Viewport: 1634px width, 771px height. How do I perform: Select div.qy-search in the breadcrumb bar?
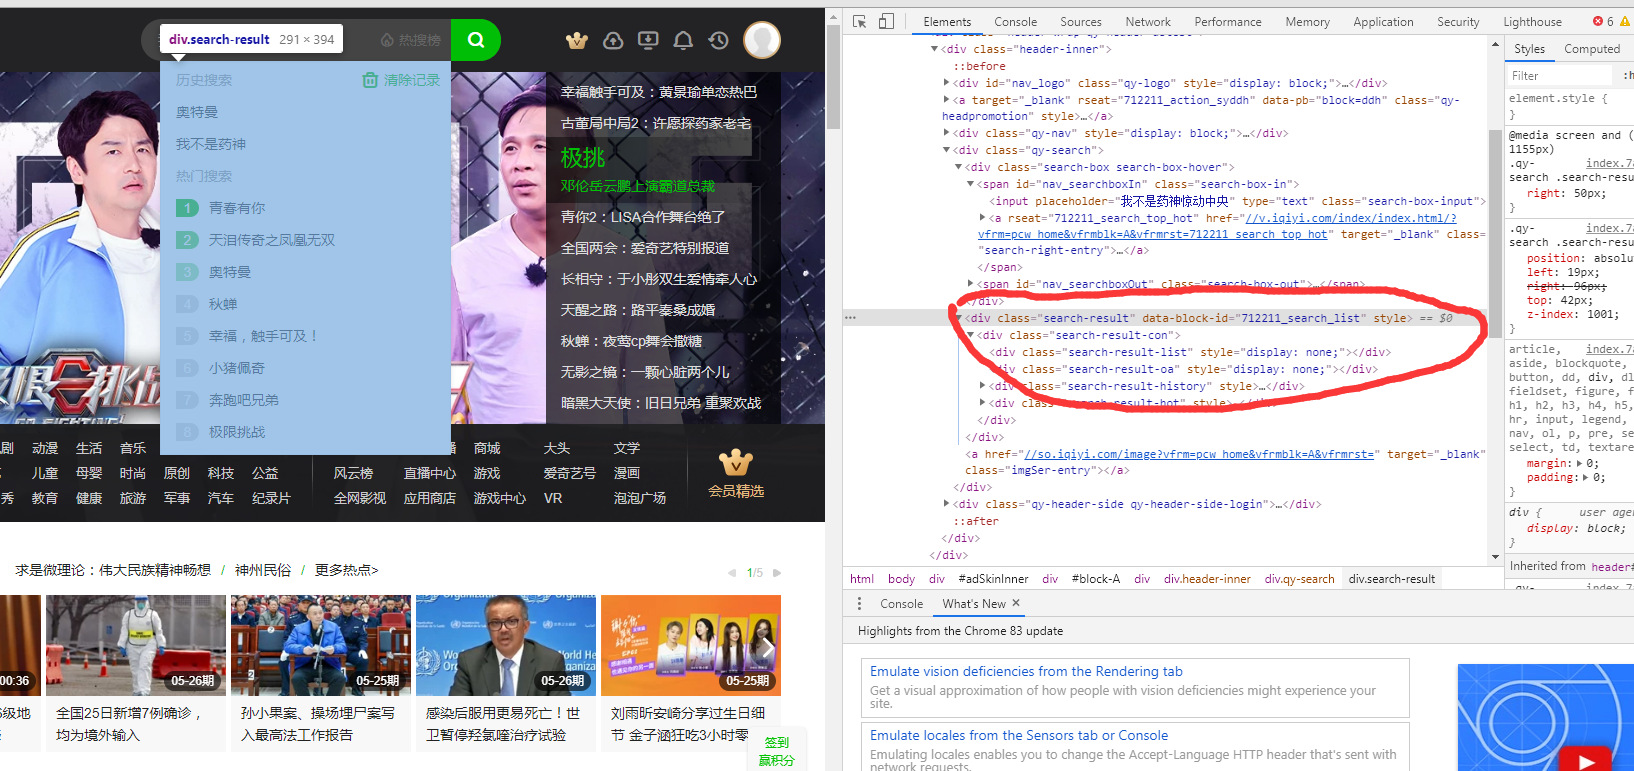[1299, 579]
